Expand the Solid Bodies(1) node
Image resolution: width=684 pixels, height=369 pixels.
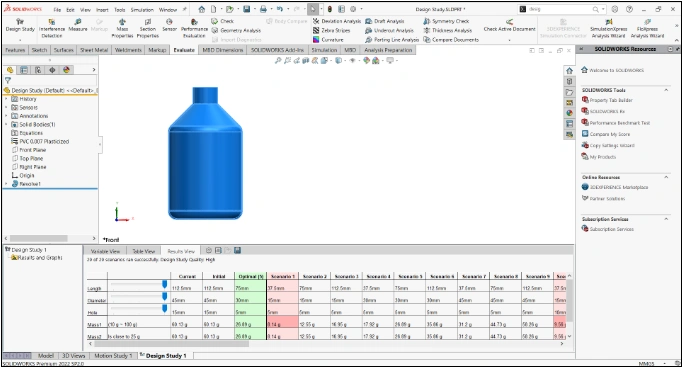point(6,124)
